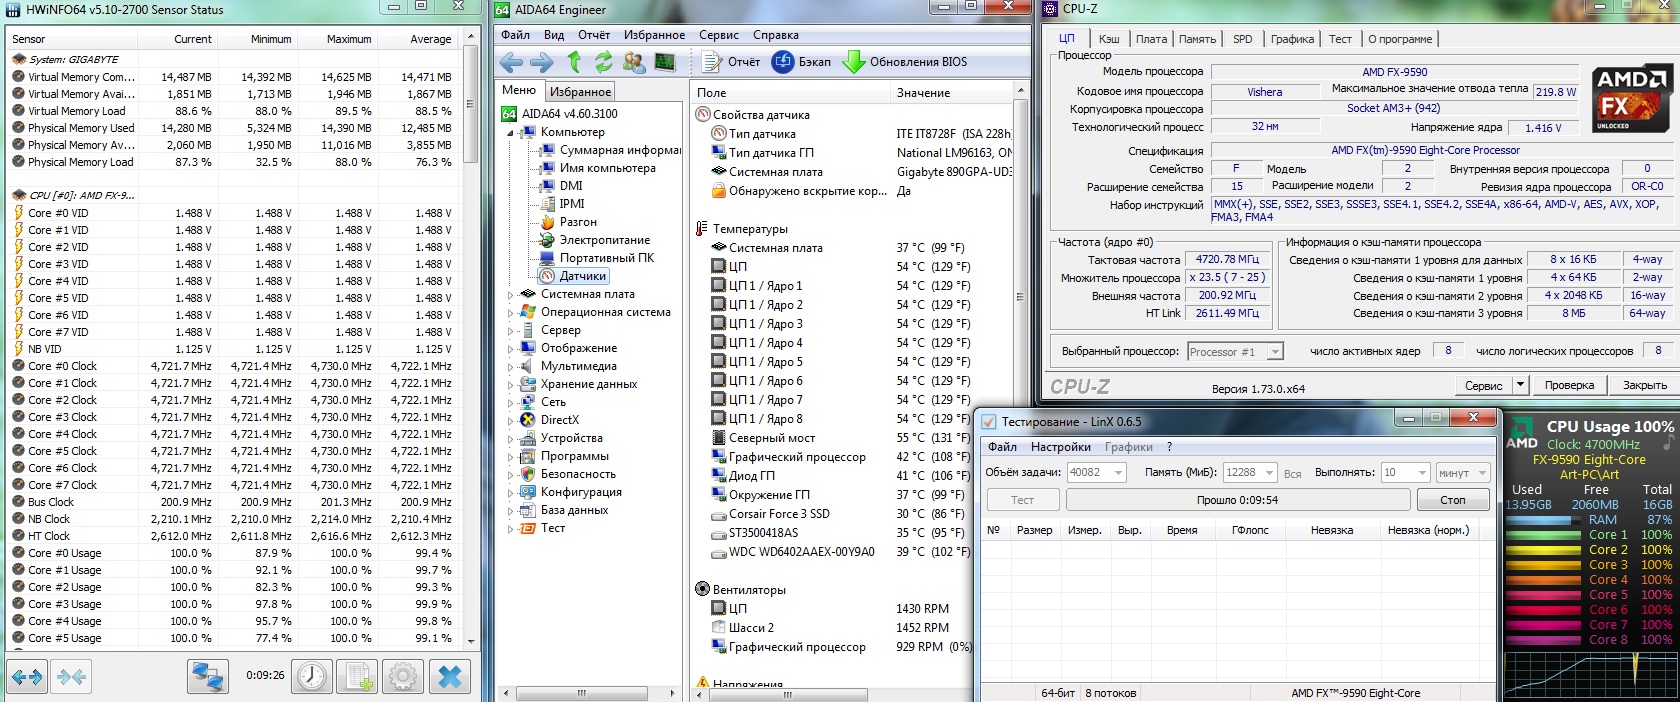Image resolution: width=1680 pixels, height=702 pixels.
Task: Click AIDA64 tree horizontal scrollbar
Action: [x=588, y=692]
